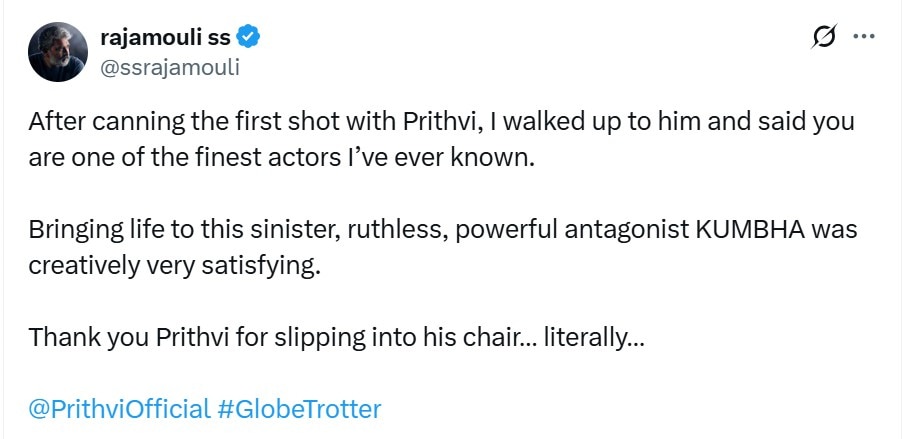Image resolution: width=904 pixels, height=439 pixels.
Task: Click the line starting 'After canning the first shot'
Action: point(442,122)
